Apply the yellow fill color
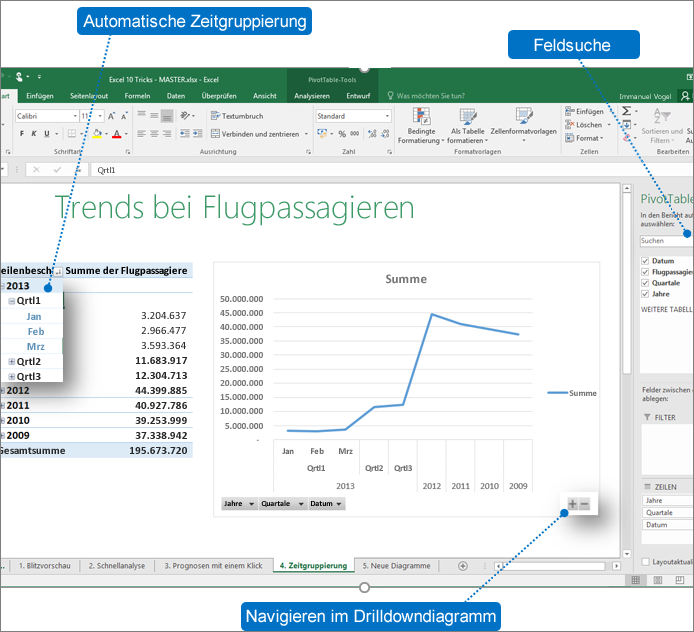Viewport: 694px width, 632px height. pos(97,134)
